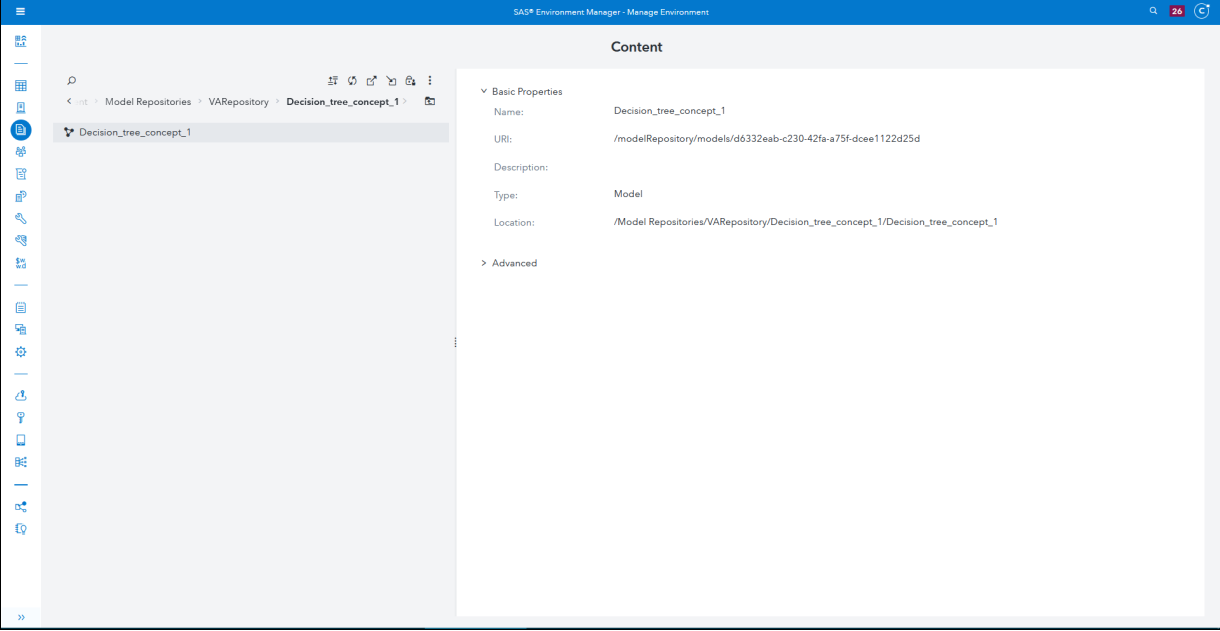This screenshot has width=1220, height=631.
Task: Click the import icon in the toolbar
Action: (x=391, y=80)
